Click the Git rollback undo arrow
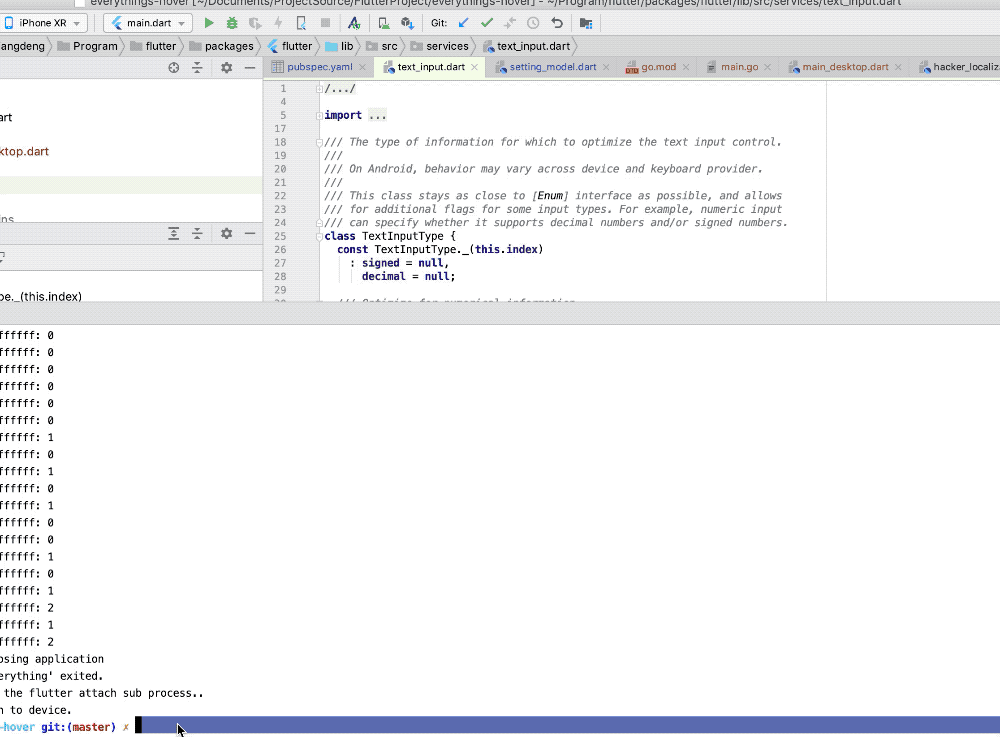Viewport: 1000px width, 737px height. point(557,23)
